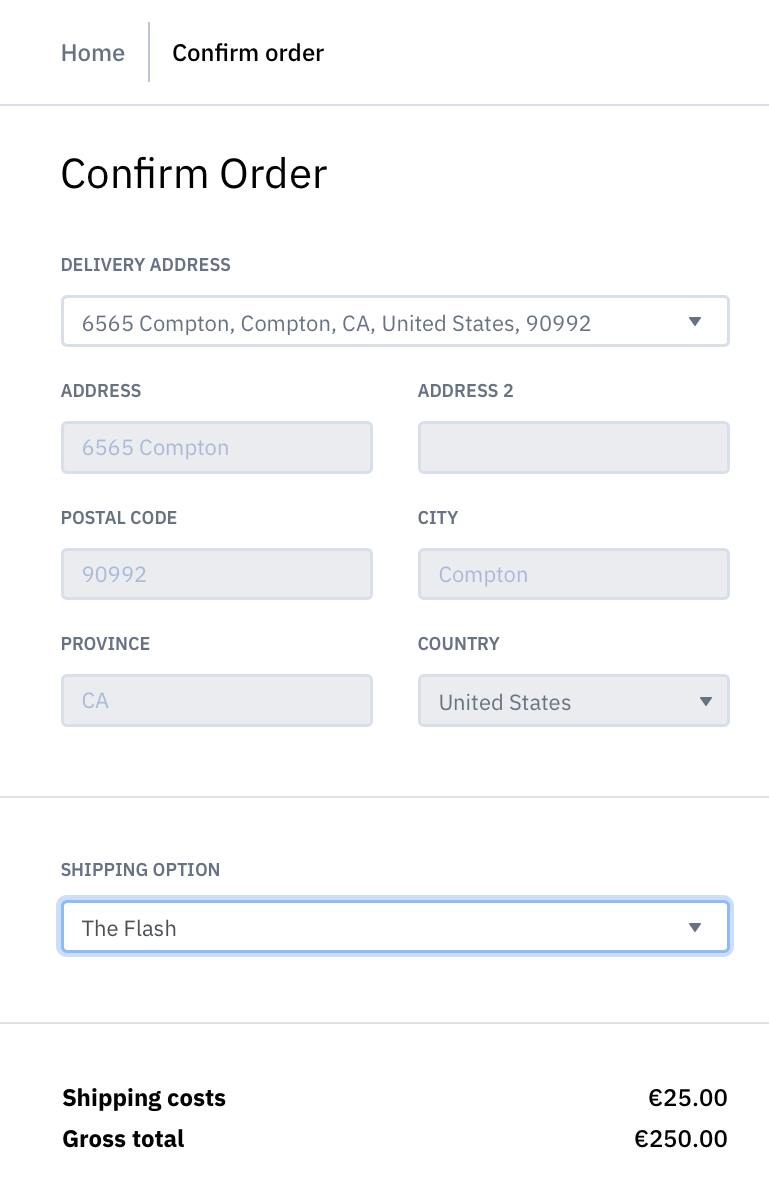Navigate to Home via the breadcrumb
The height and width of the screenshot is (1200, 769).
pos(92,52)
